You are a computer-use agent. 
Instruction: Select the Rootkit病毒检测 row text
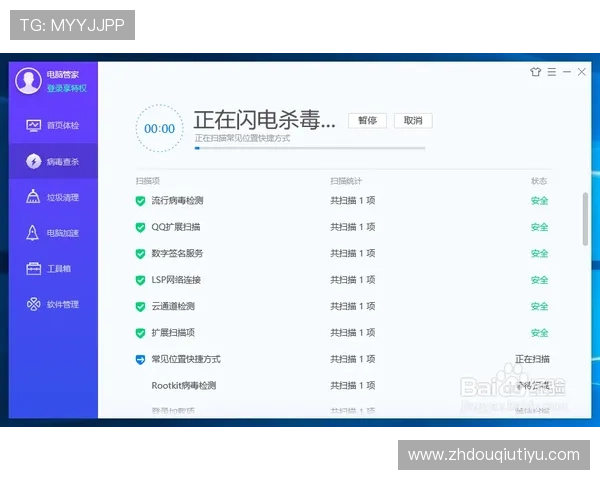pos(184,385)
